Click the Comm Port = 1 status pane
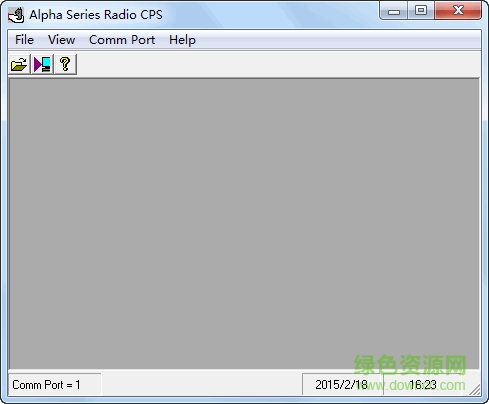This screenshot has width=489, height=404. click(55, 385)
